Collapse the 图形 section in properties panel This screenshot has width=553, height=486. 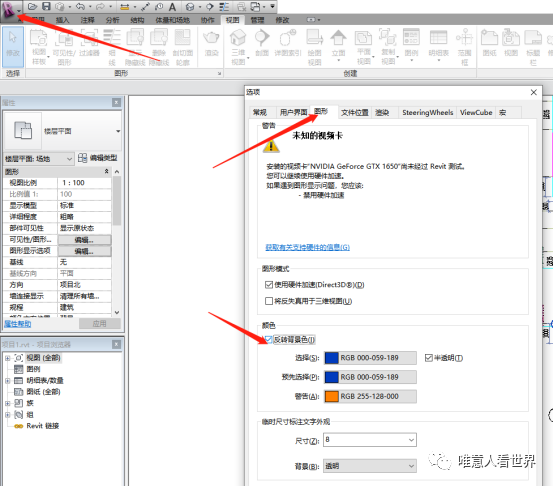(x=107, y=171)
